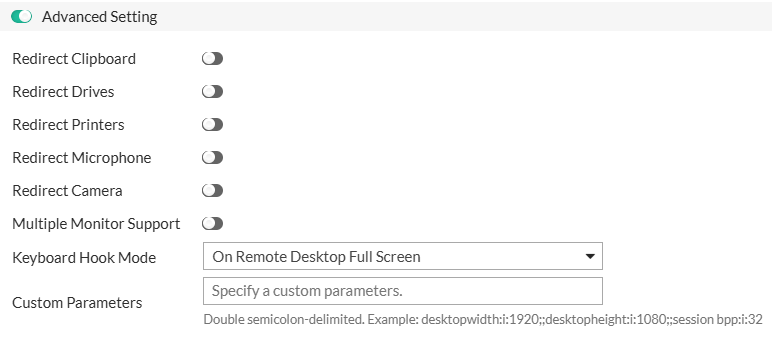Focus the Custom Parameters text field
Screen dimensions: 772x360
[403, 291]
